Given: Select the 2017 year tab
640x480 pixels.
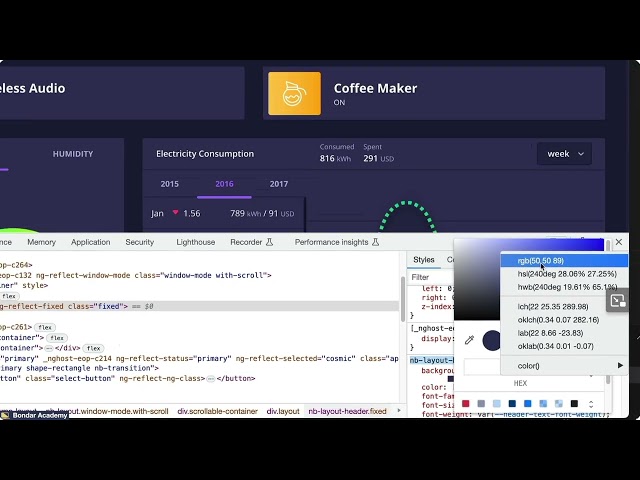Looking at the screenshot, I should tap(279, 184).
